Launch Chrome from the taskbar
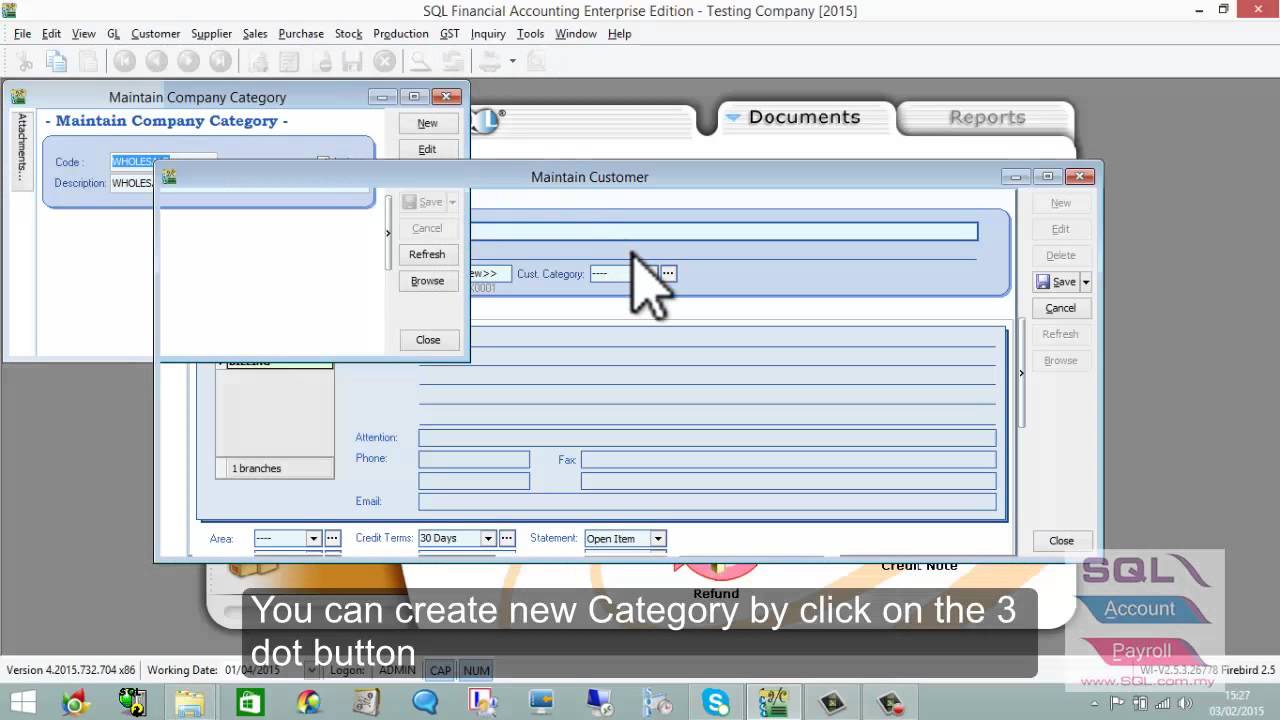 (x=75, y=702)
